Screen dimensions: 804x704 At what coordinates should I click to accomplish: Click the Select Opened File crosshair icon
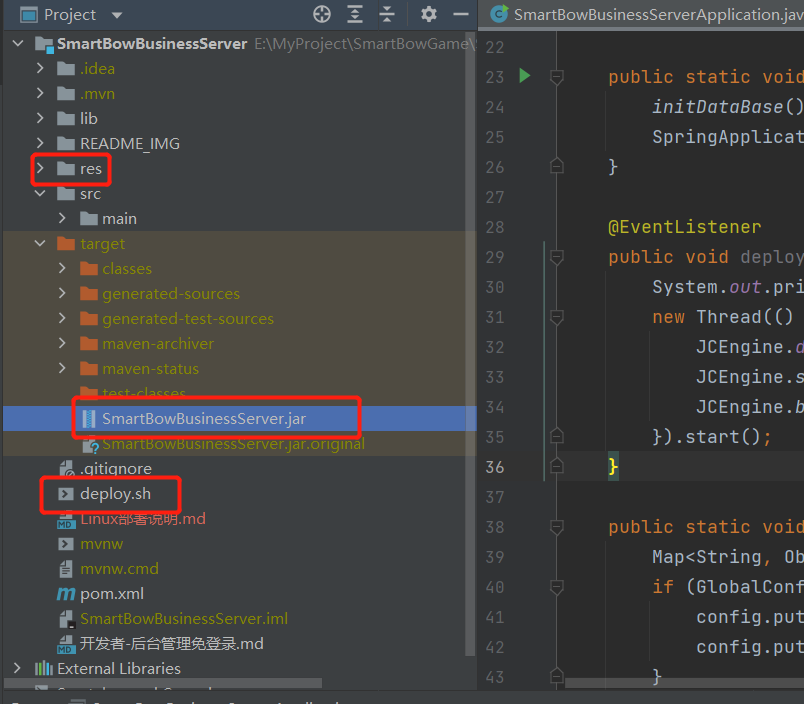coord(322,14)
